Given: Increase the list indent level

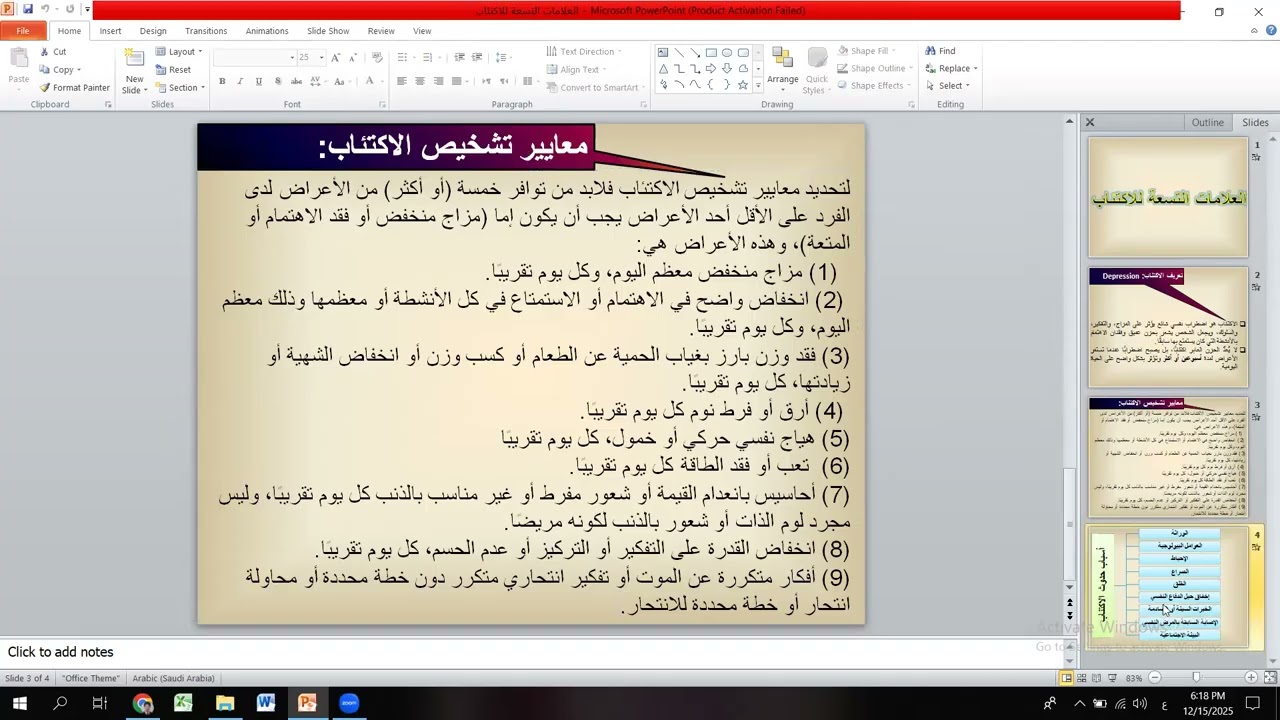Looking at the screenshot, I should click(477, 57).
